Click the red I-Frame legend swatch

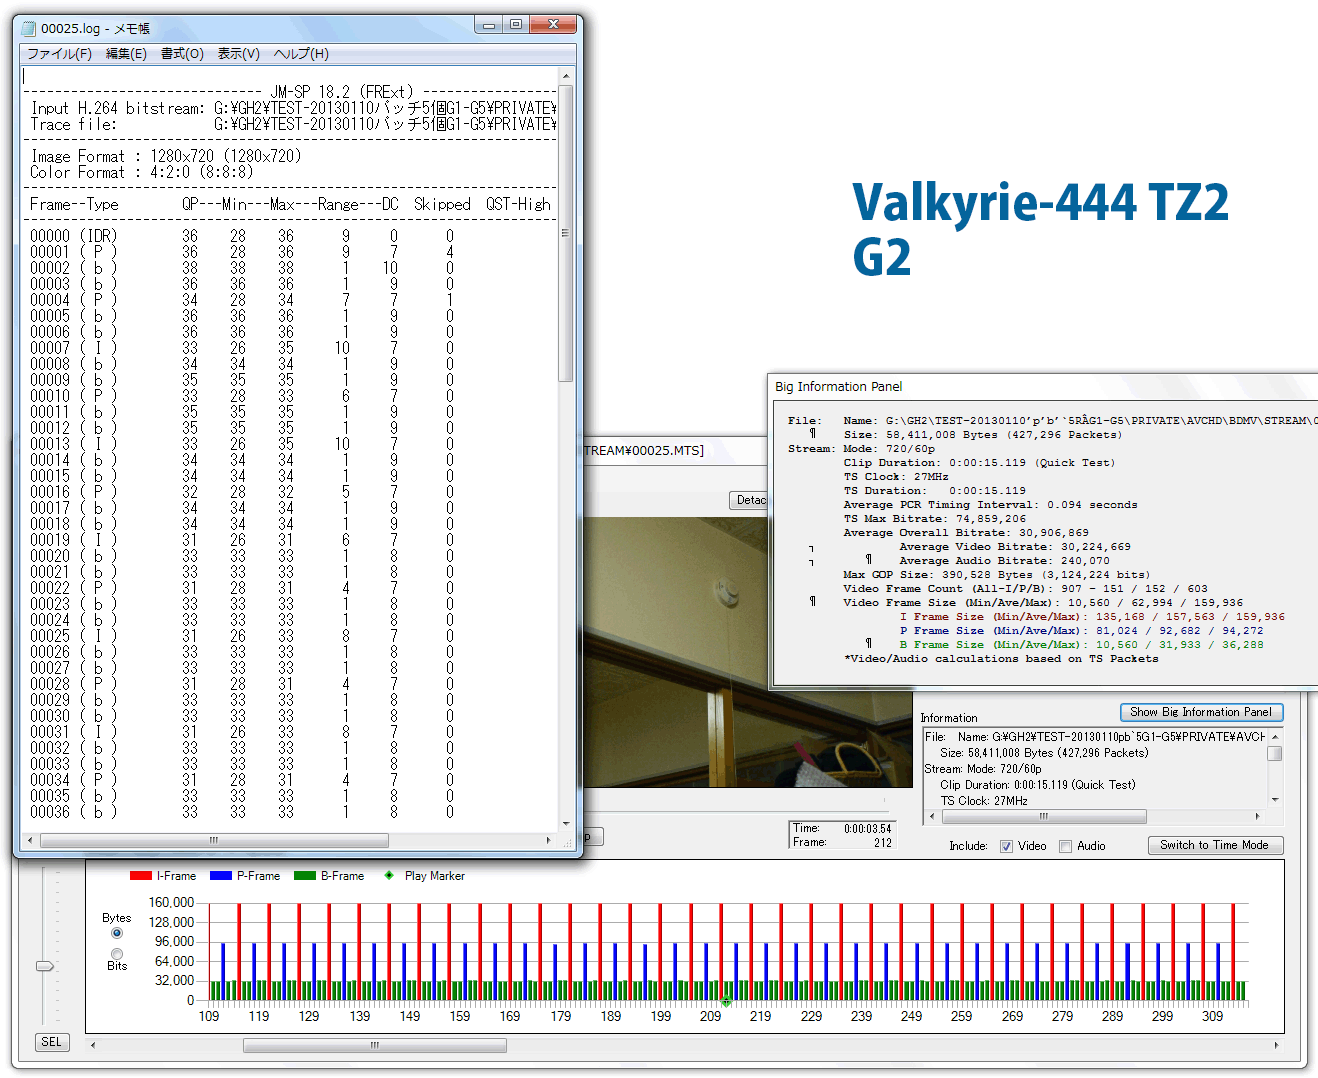tap(140, 876)
